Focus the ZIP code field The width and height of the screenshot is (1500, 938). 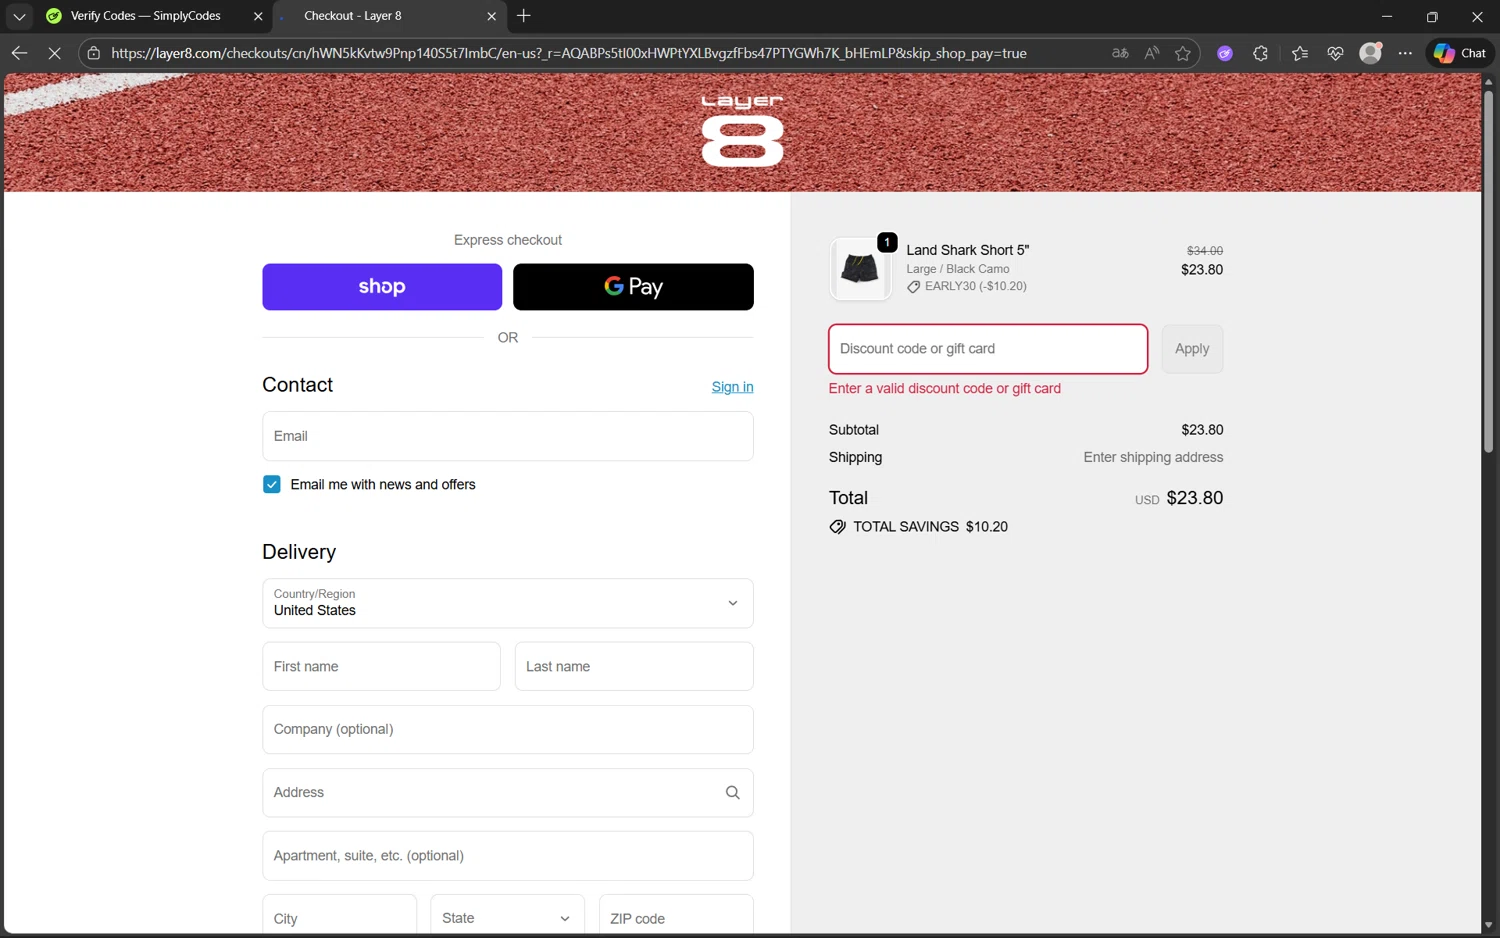click(x=676, y=916)
